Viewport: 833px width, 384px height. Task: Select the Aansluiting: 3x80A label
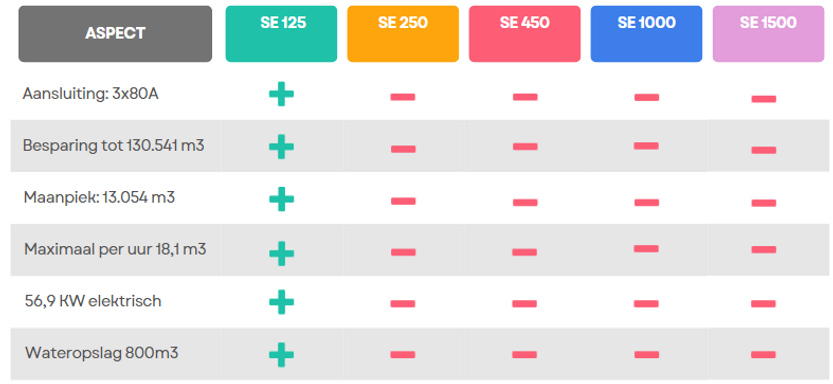pos(90,94)
